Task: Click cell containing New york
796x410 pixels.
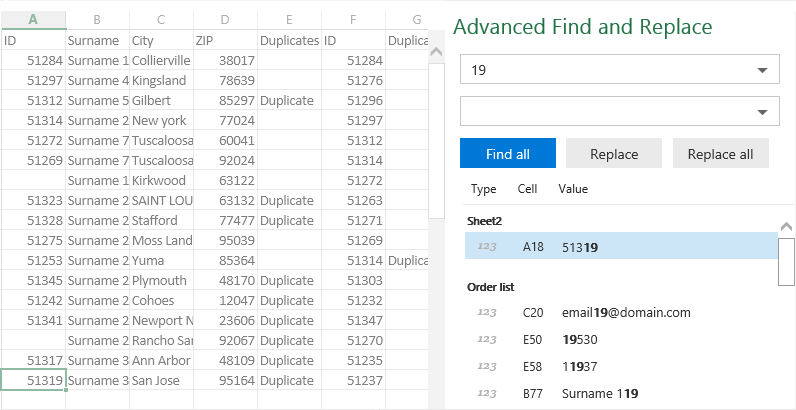Action: 161,120
